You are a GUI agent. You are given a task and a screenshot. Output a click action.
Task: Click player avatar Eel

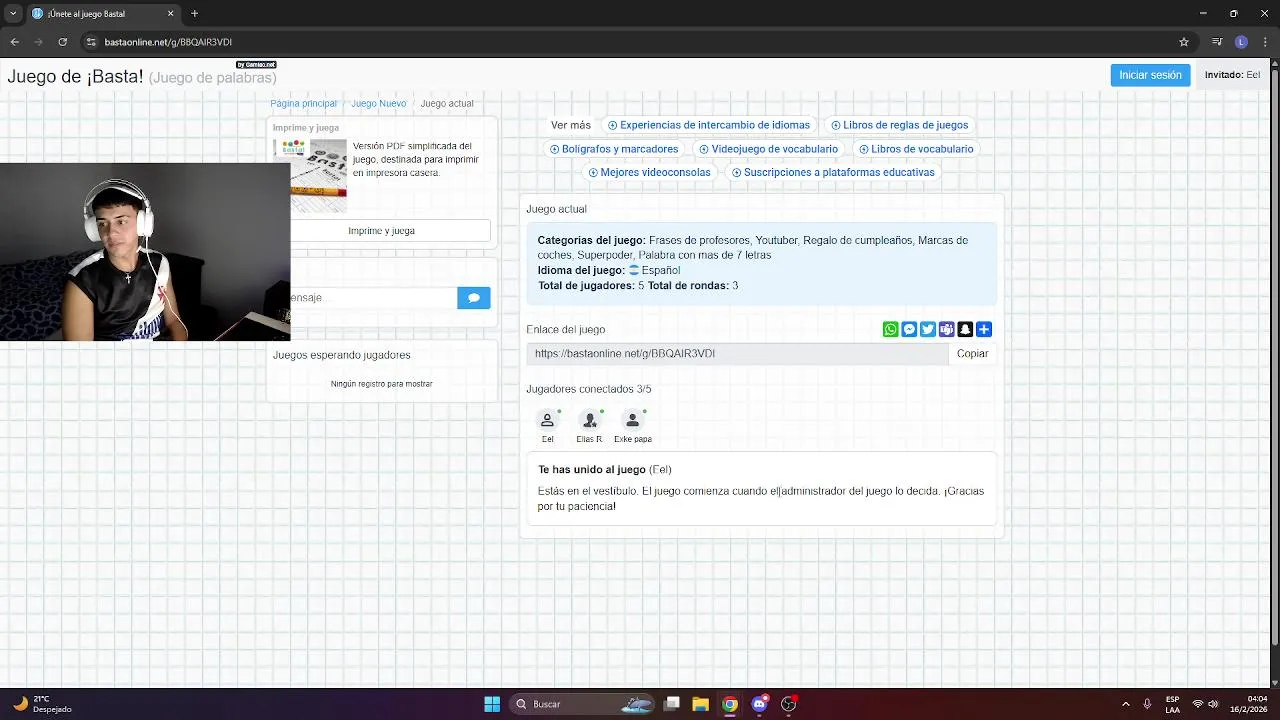[547, 421]
